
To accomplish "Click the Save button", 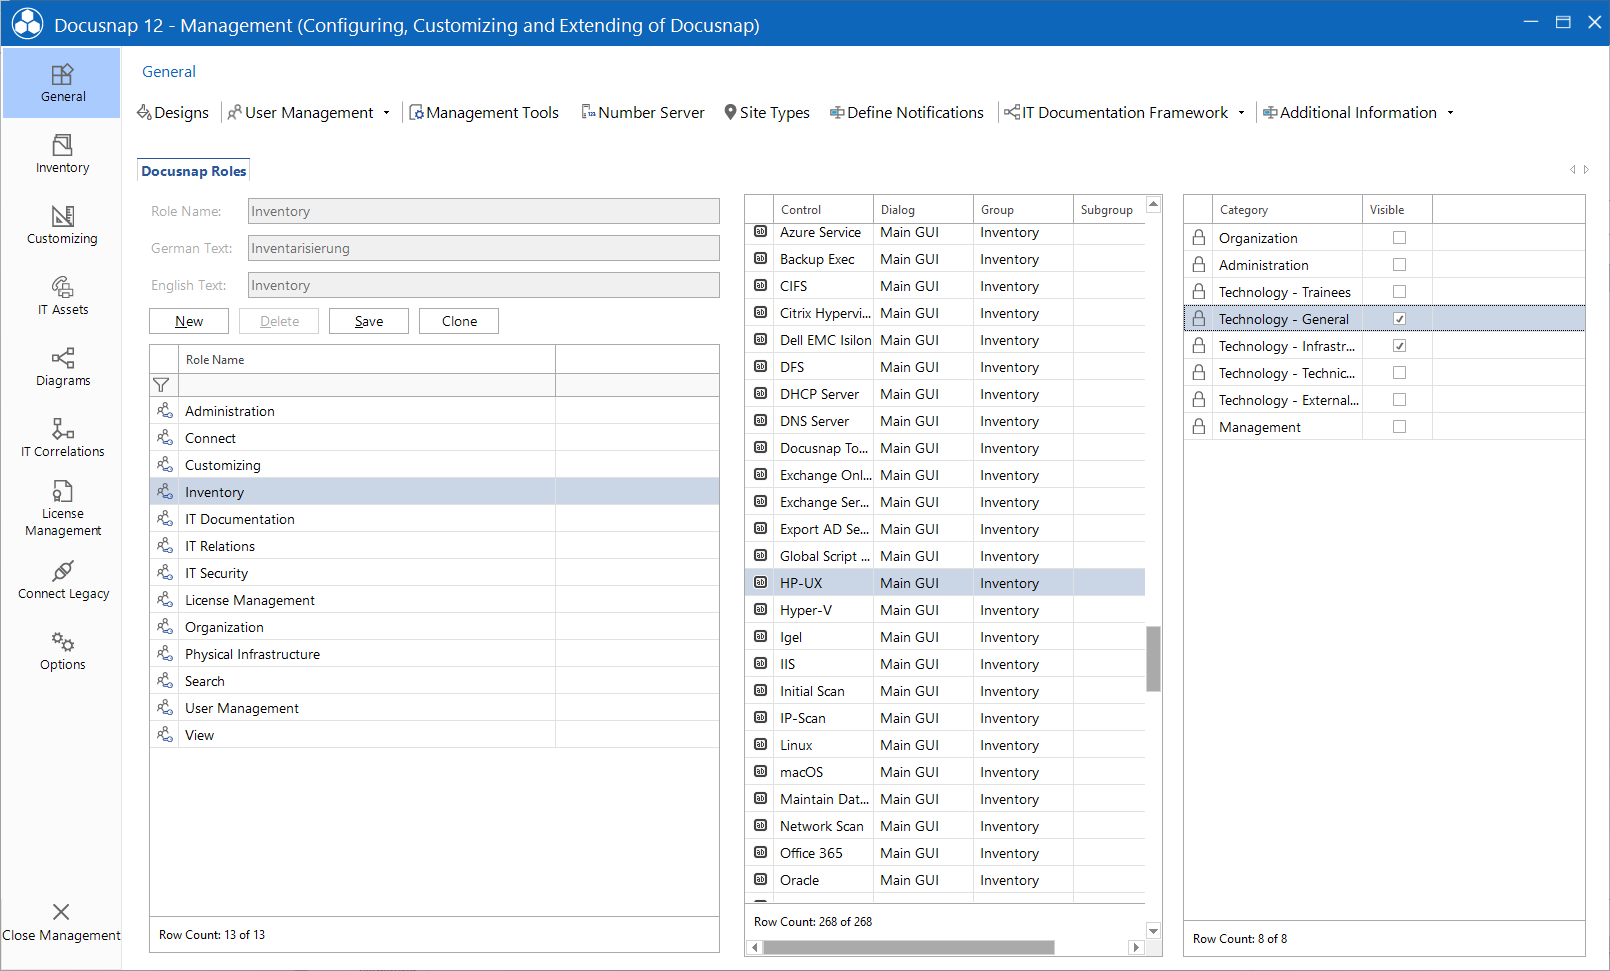I will 369,321.
